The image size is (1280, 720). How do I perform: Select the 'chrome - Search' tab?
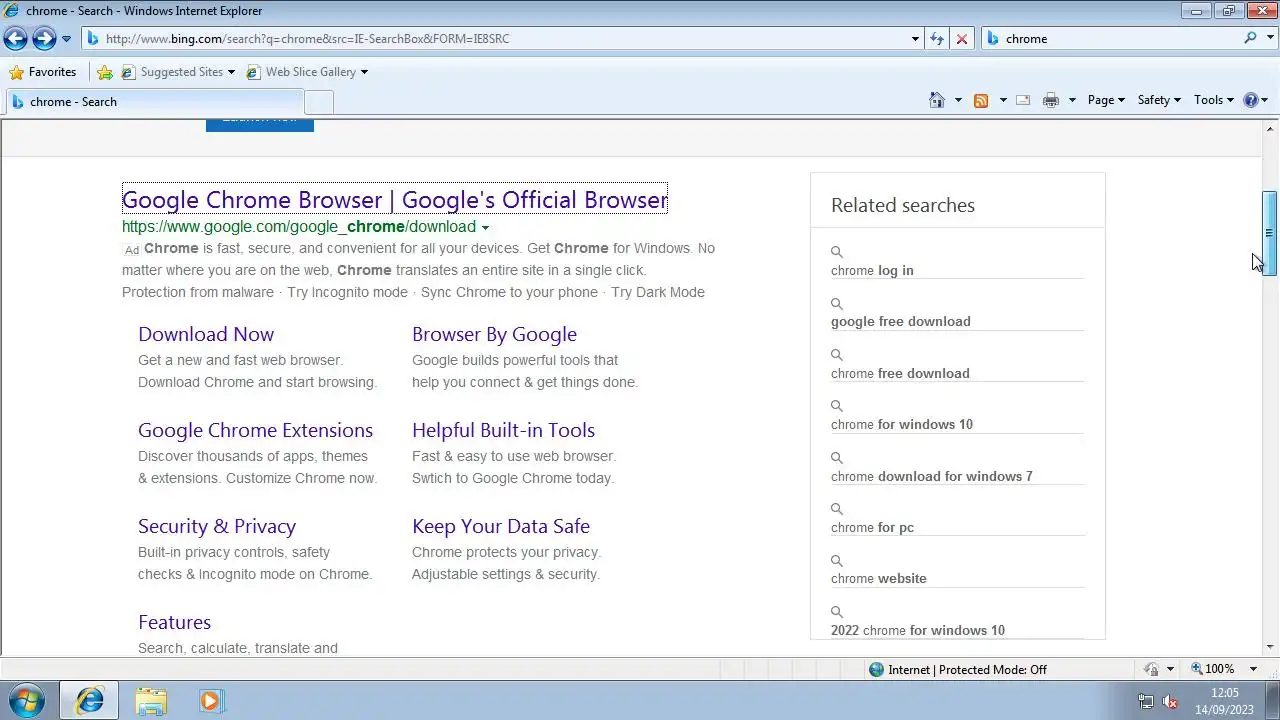tap(154, 102)
